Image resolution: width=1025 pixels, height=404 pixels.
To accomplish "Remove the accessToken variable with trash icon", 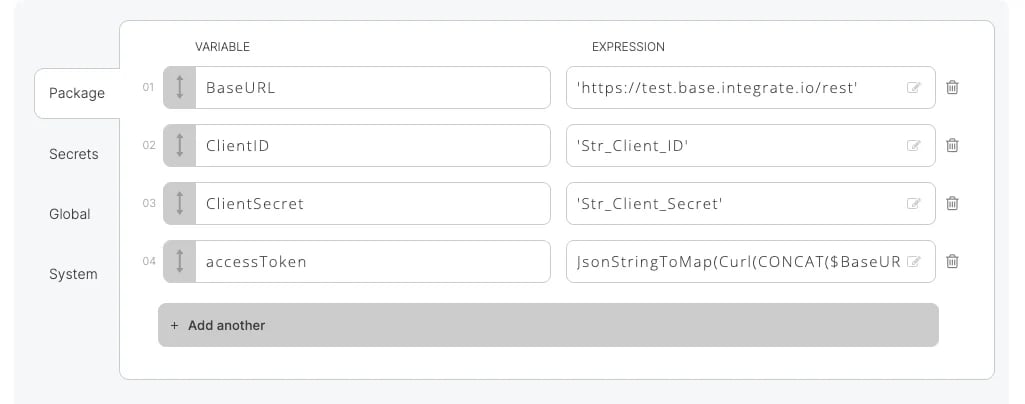I will coord(952,261).
